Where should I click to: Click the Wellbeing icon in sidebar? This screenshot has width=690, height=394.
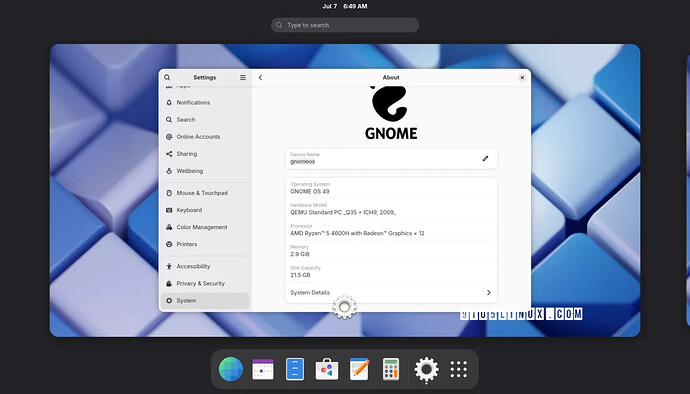[169, 171]
